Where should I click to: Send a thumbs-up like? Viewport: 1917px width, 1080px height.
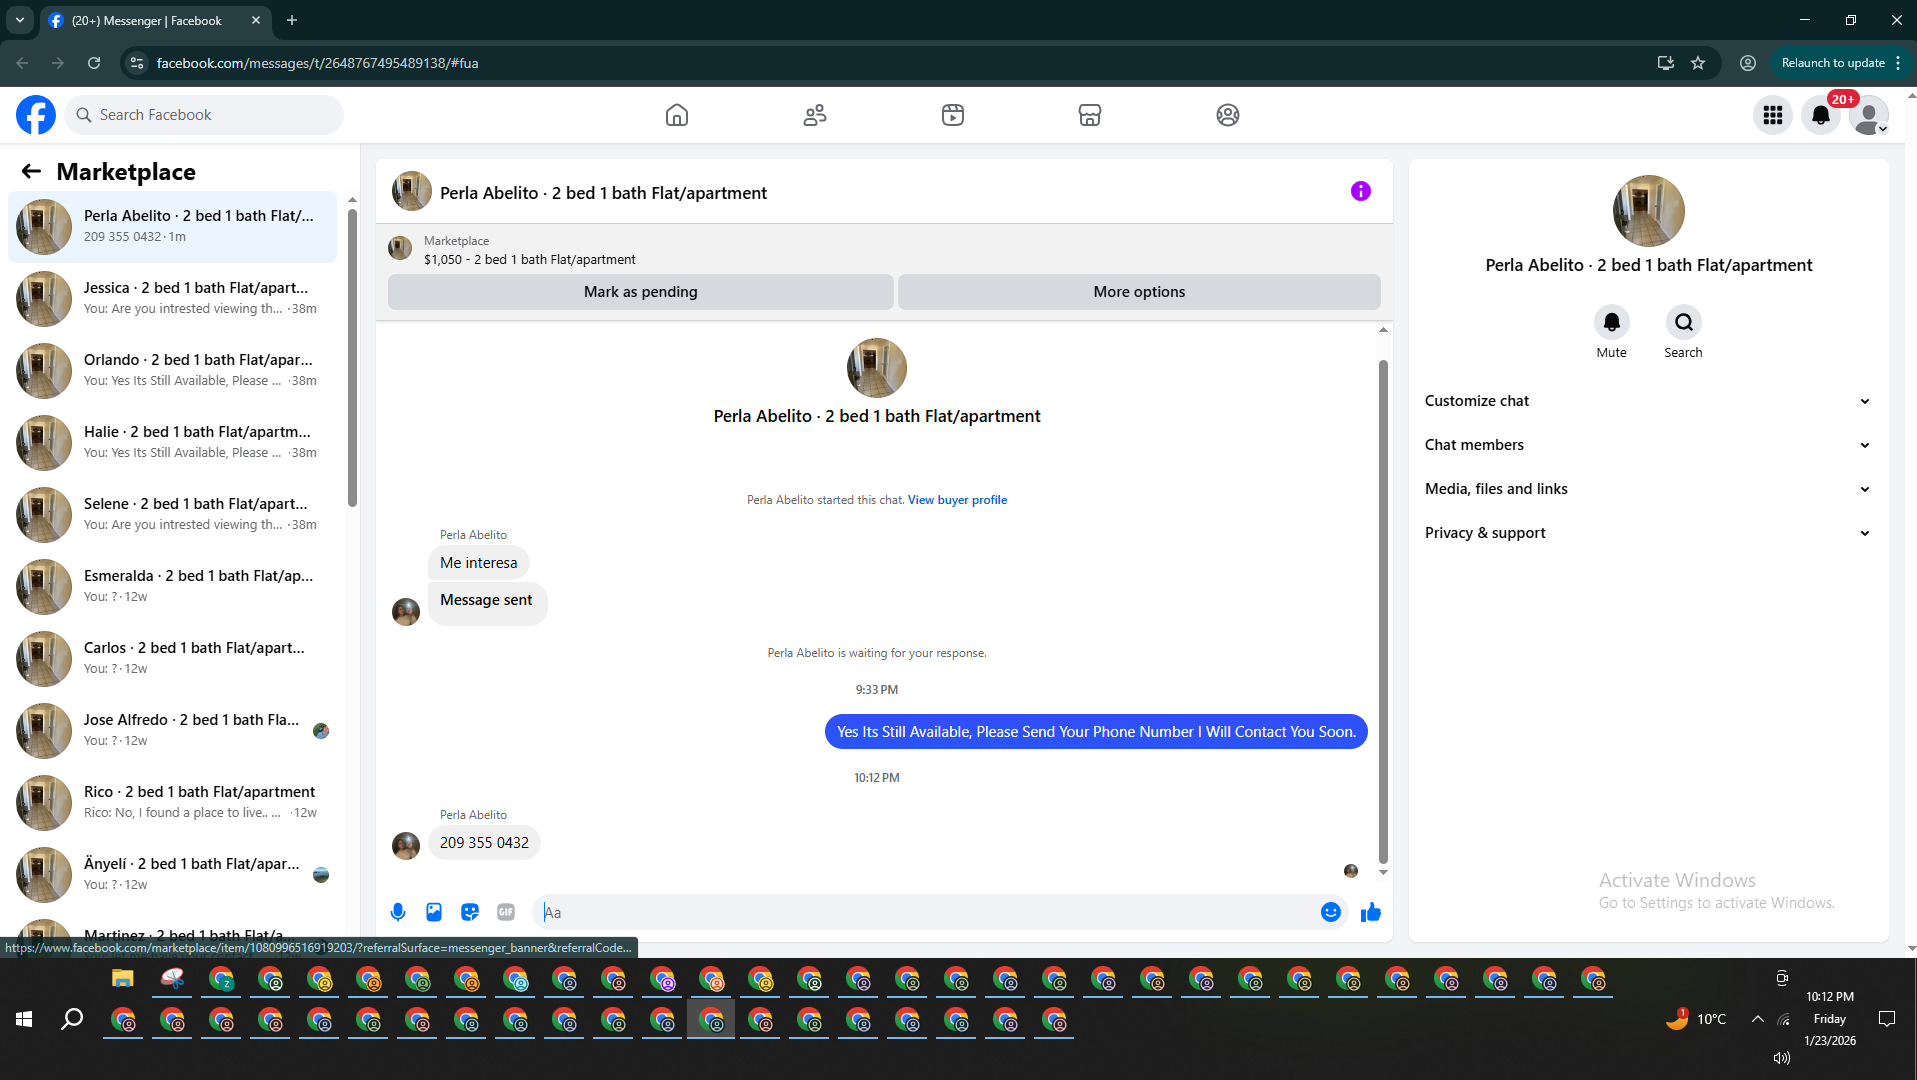tap(1370, 912)
